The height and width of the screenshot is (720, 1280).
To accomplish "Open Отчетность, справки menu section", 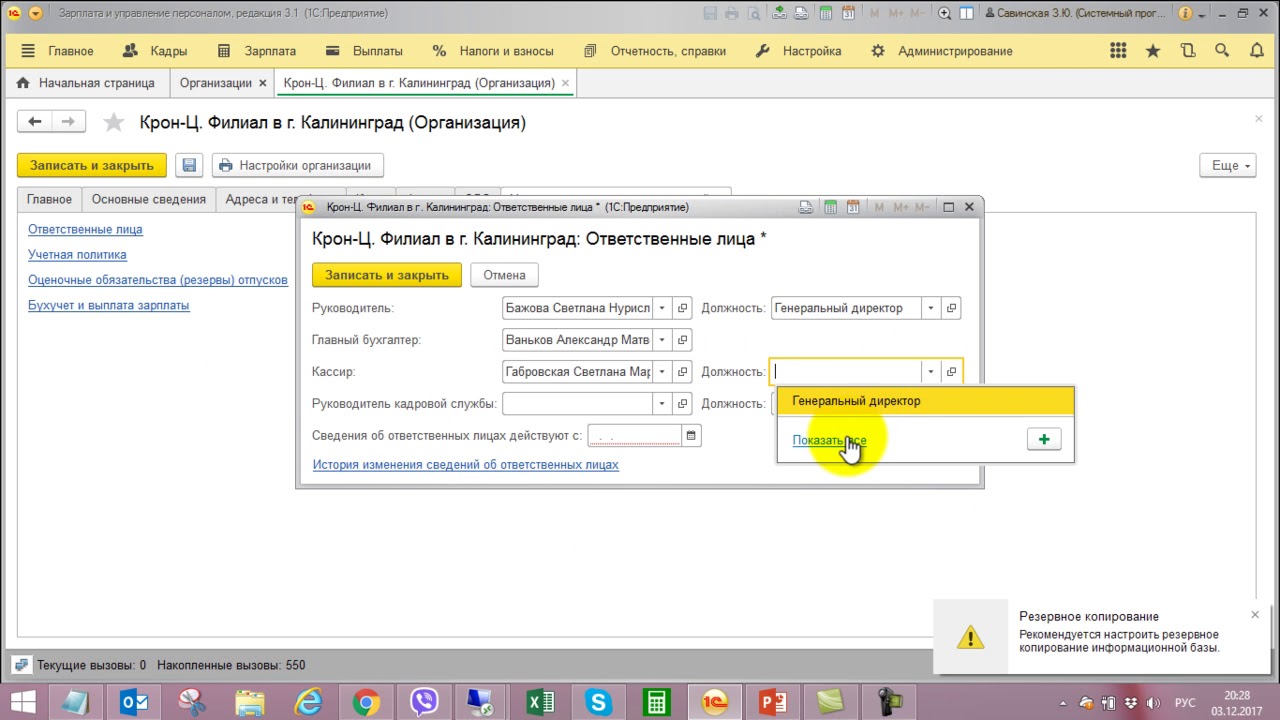I will [657, 51].
